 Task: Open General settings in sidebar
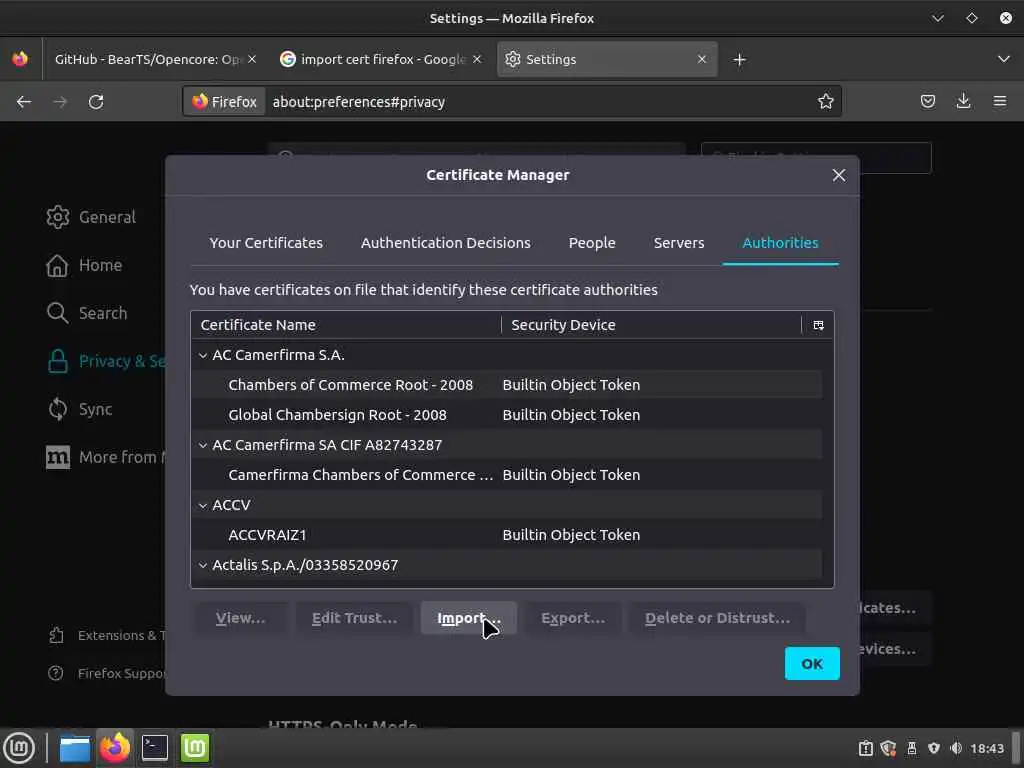[91, 217]
